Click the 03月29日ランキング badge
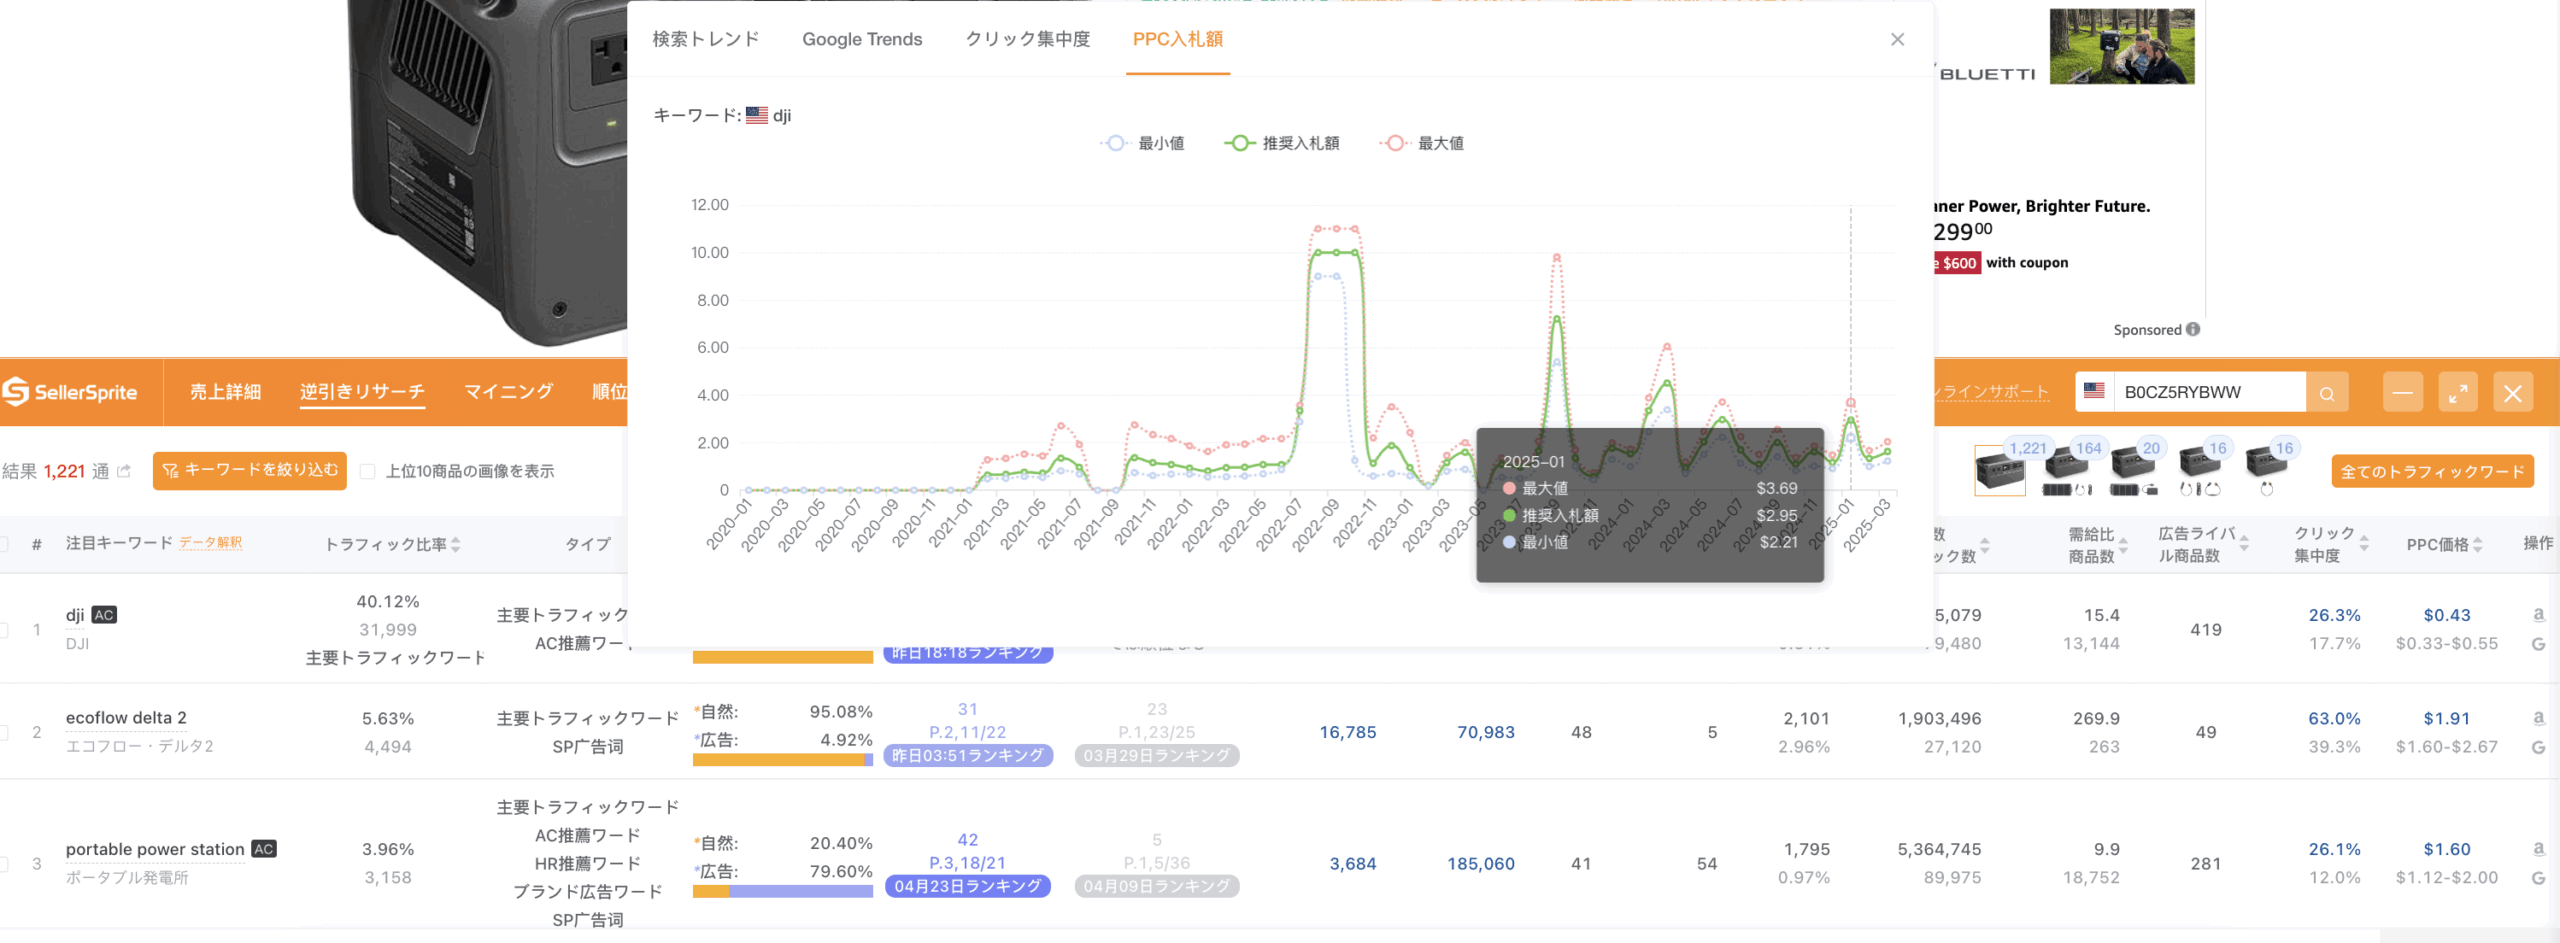Screen dimensions: 2560x943 tap(1157, 755)
